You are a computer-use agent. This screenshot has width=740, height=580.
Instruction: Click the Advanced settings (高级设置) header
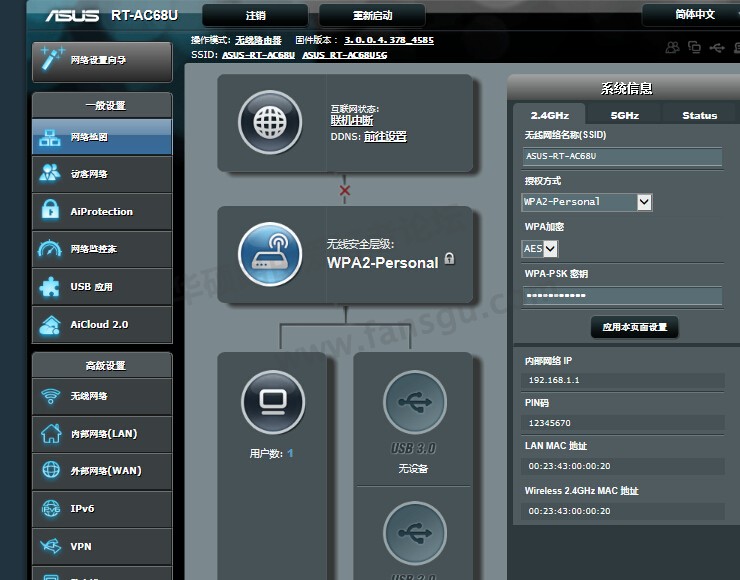pyautogui.click(x=102, y=365)
